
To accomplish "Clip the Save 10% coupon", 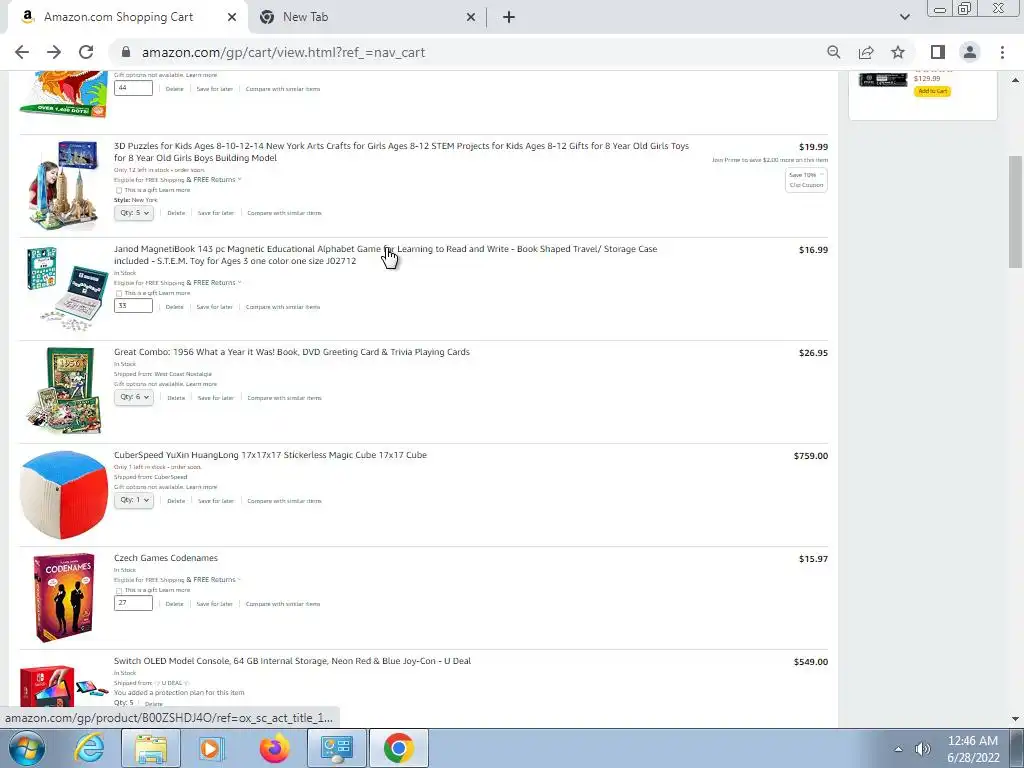I will pos(807,180).
